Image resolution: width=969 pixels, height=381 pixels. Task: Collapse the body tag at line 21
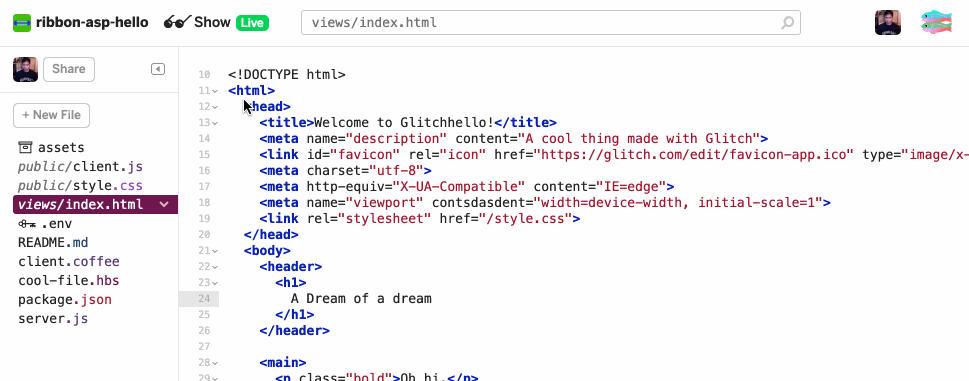215,251
